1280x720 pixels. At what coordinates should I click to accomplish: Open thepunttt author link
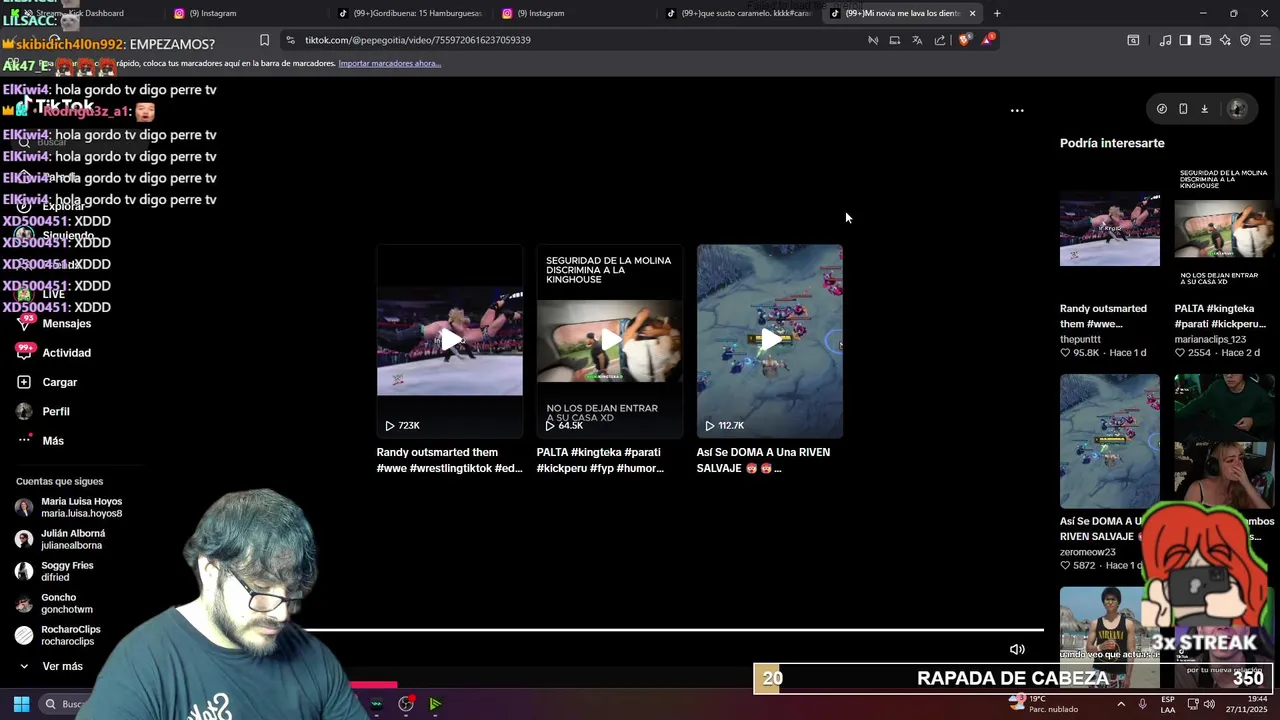click(x=1080, y=339)
